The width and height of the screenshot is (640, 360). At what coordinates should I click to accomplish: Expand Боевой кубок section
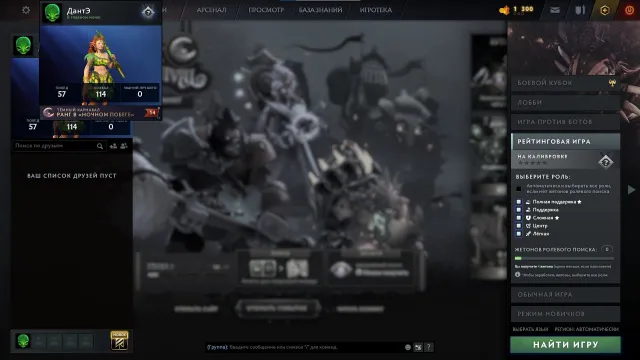tap(565, 83)
